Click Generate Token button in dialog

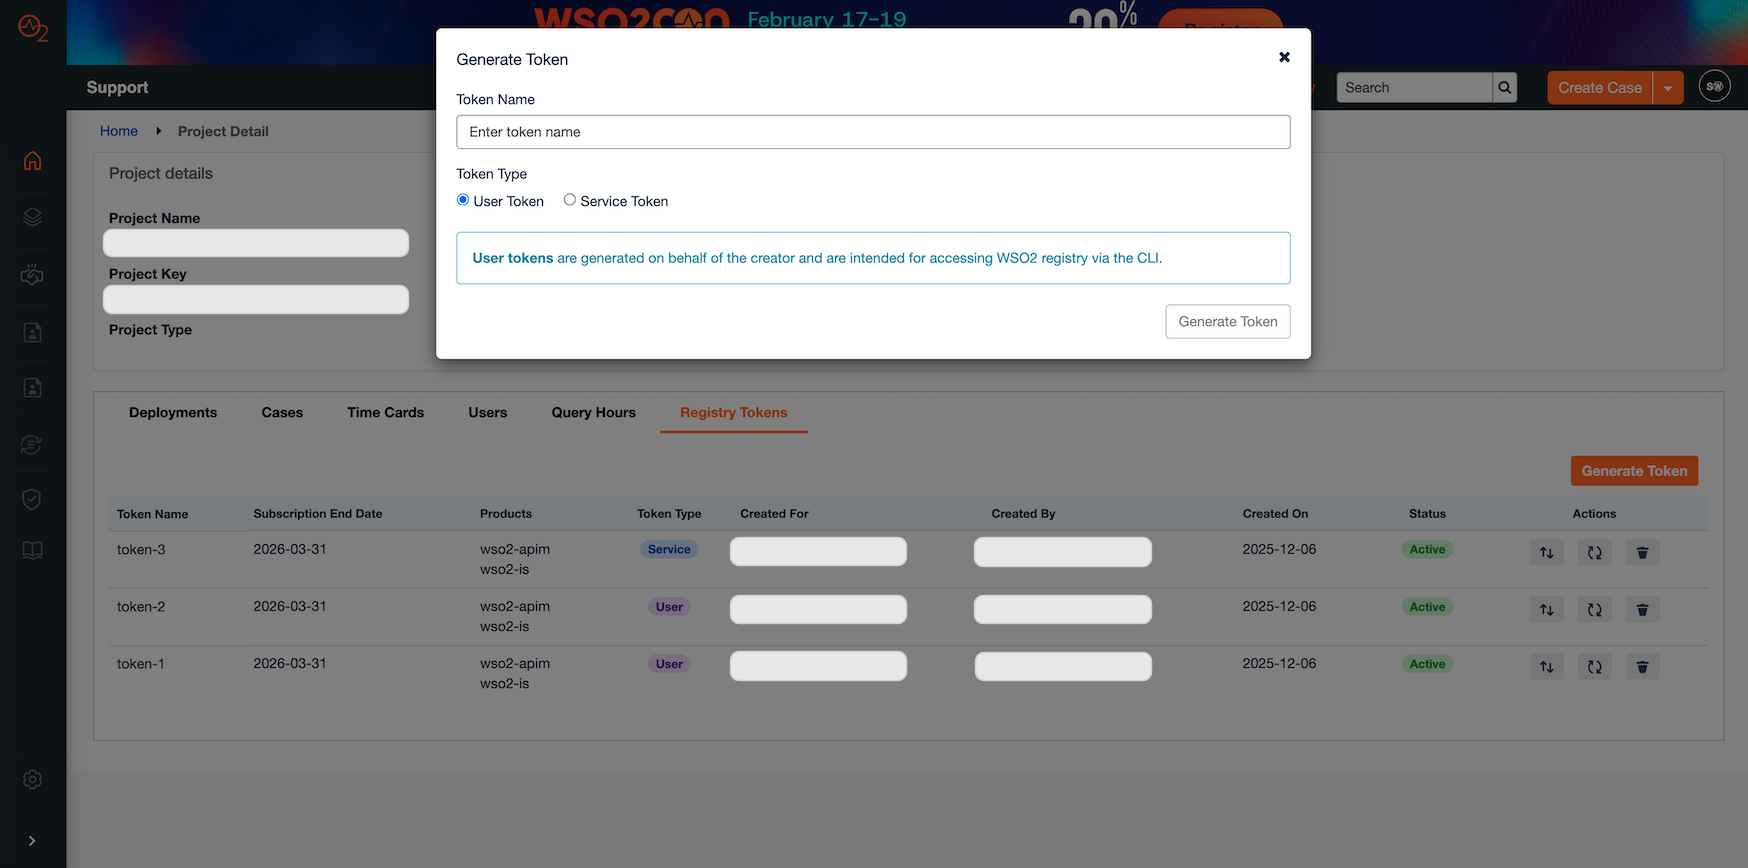tap(1228, 321)
